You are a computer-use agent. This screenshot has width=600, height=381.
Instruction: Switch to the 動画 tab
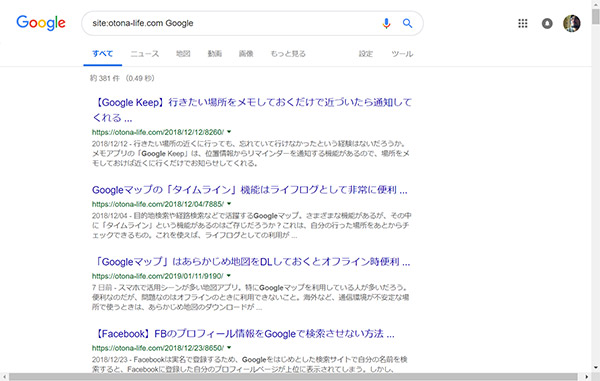click(x=215, y=54)
